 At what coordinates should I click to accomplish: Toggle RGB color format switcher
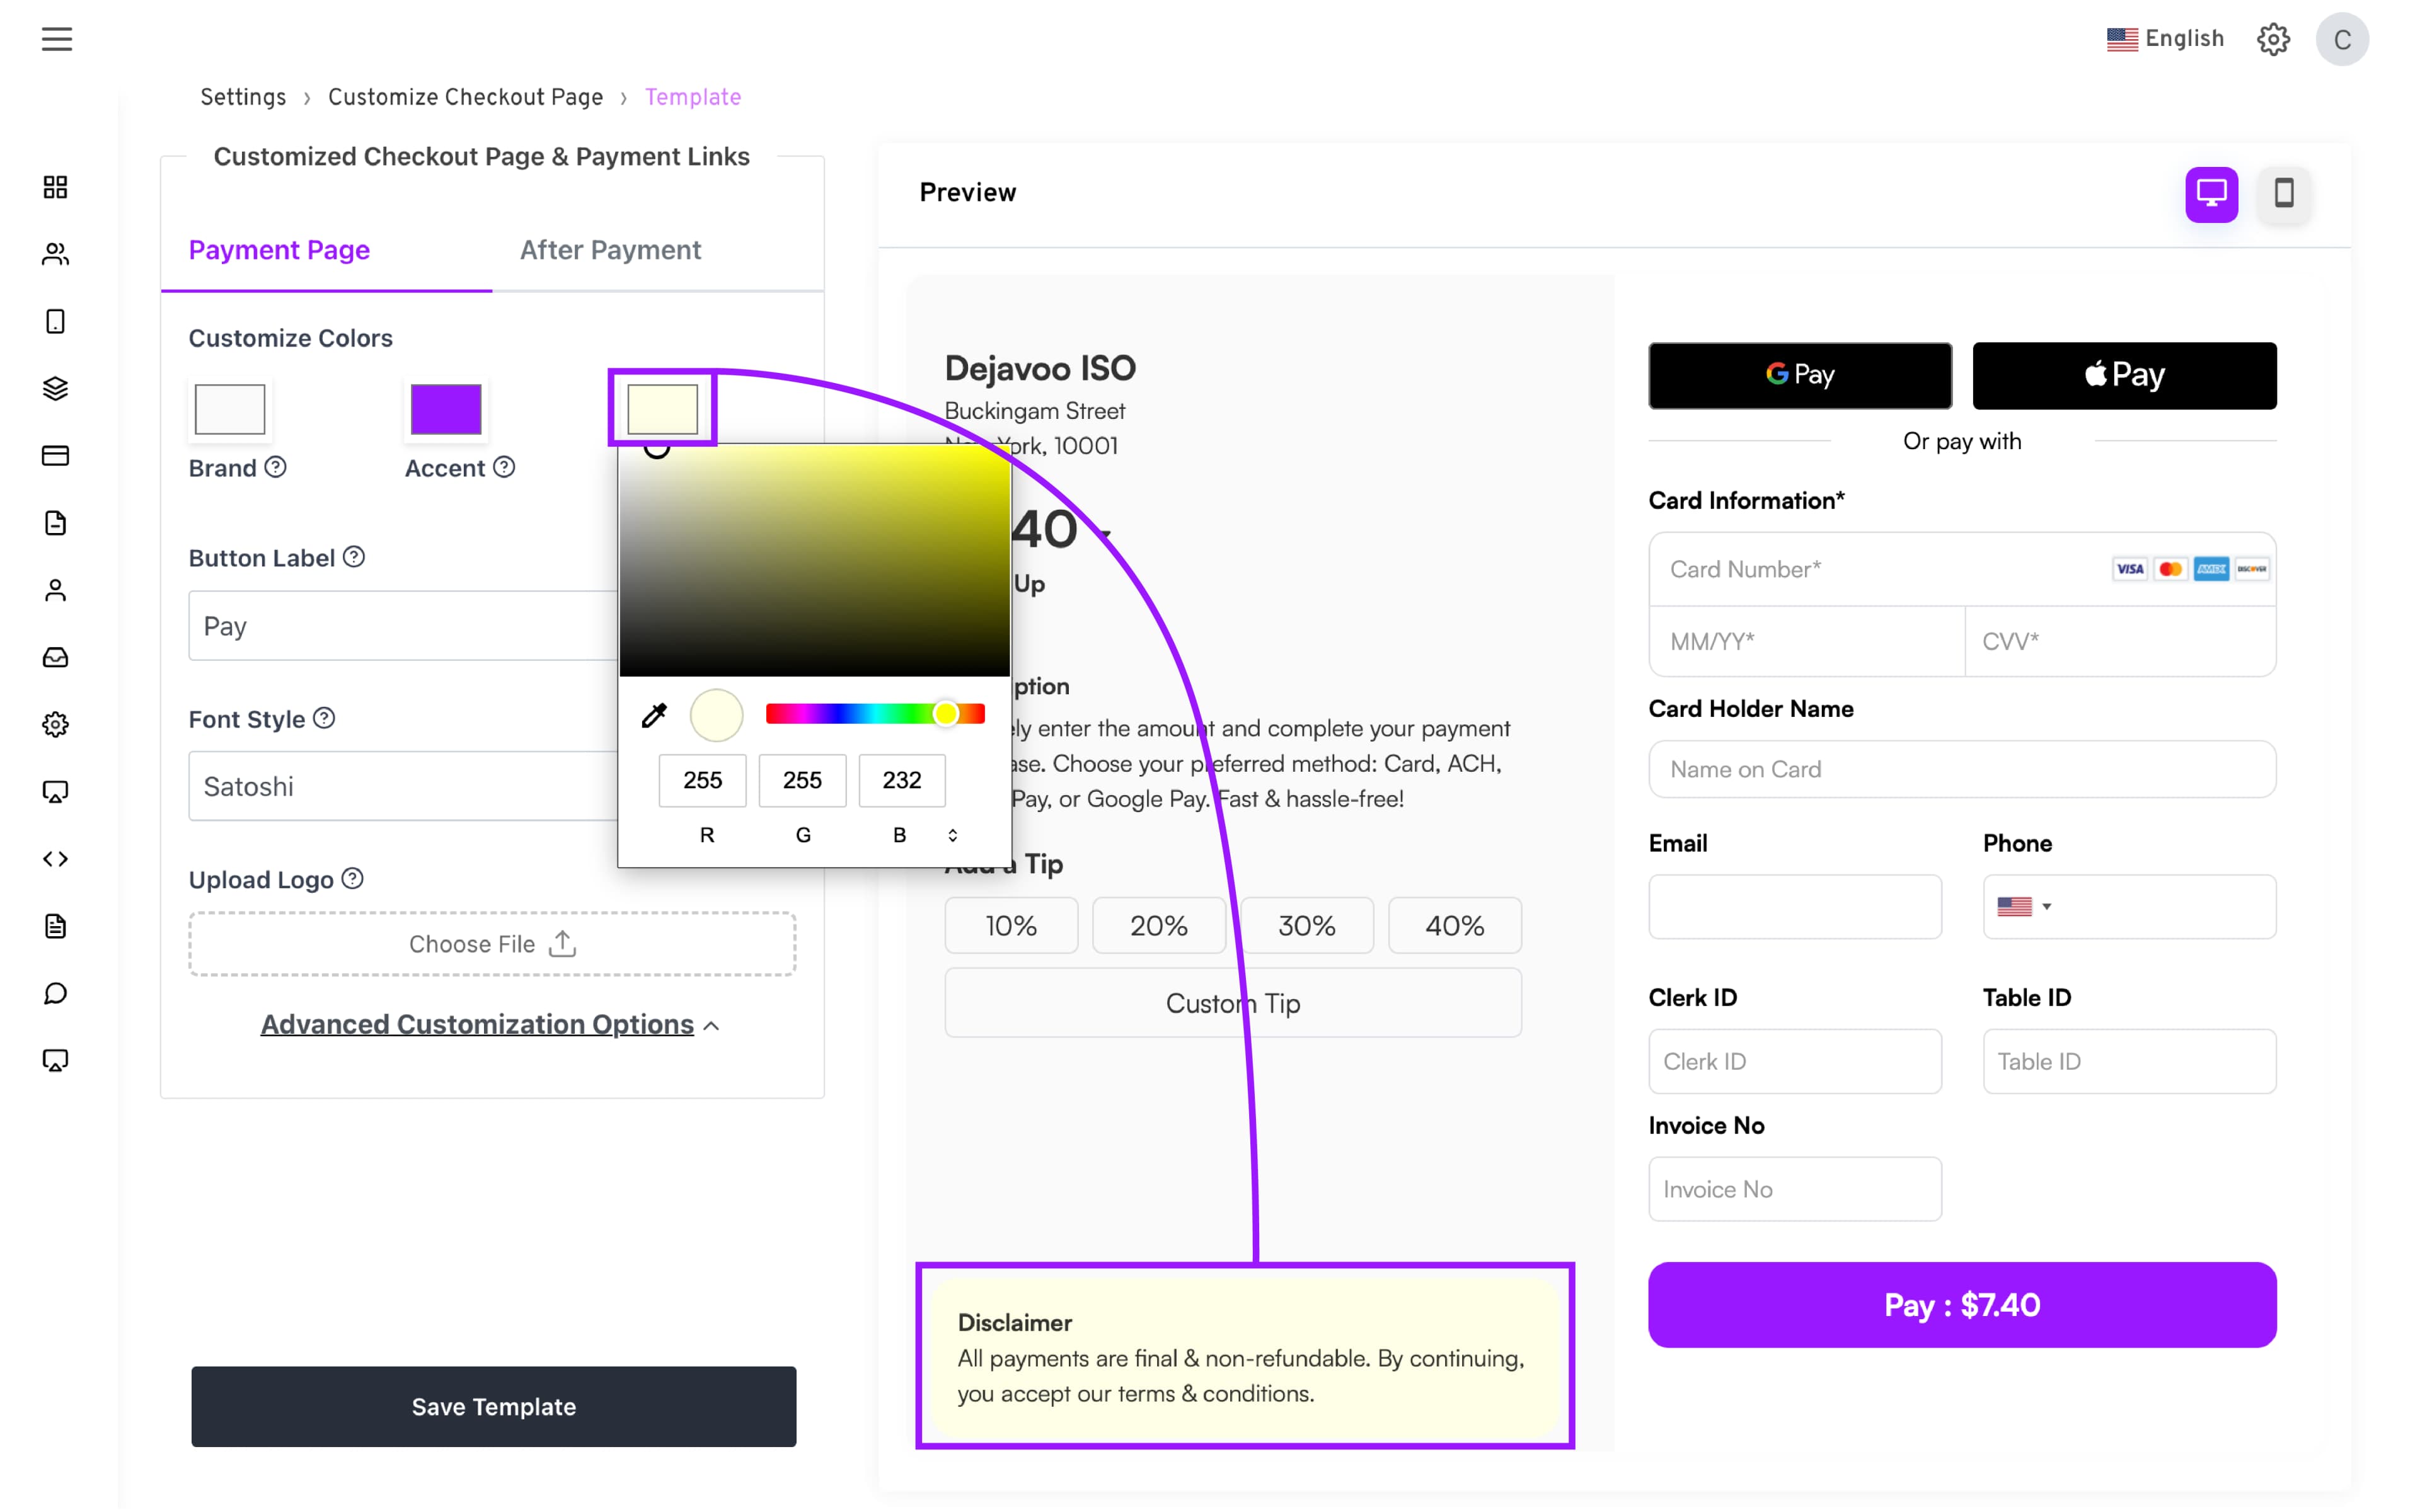[952, 835]
